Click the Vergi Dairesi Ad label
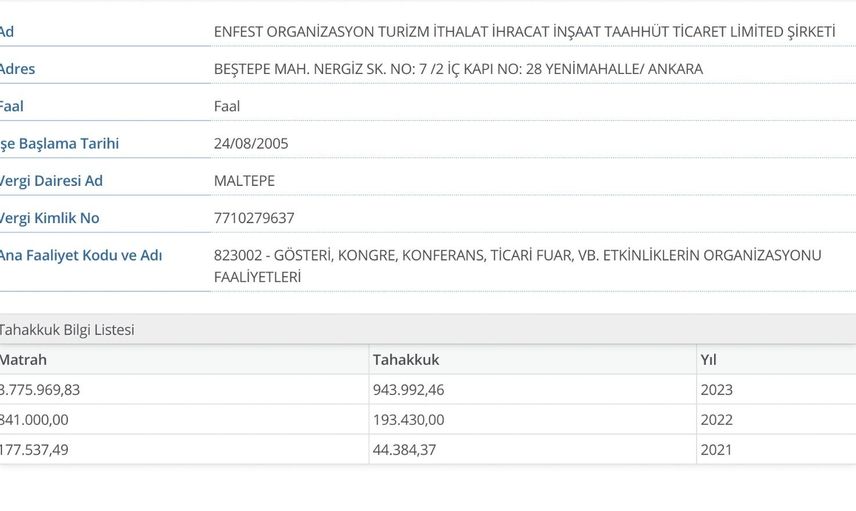856x511 pixels. click(51, 181)
